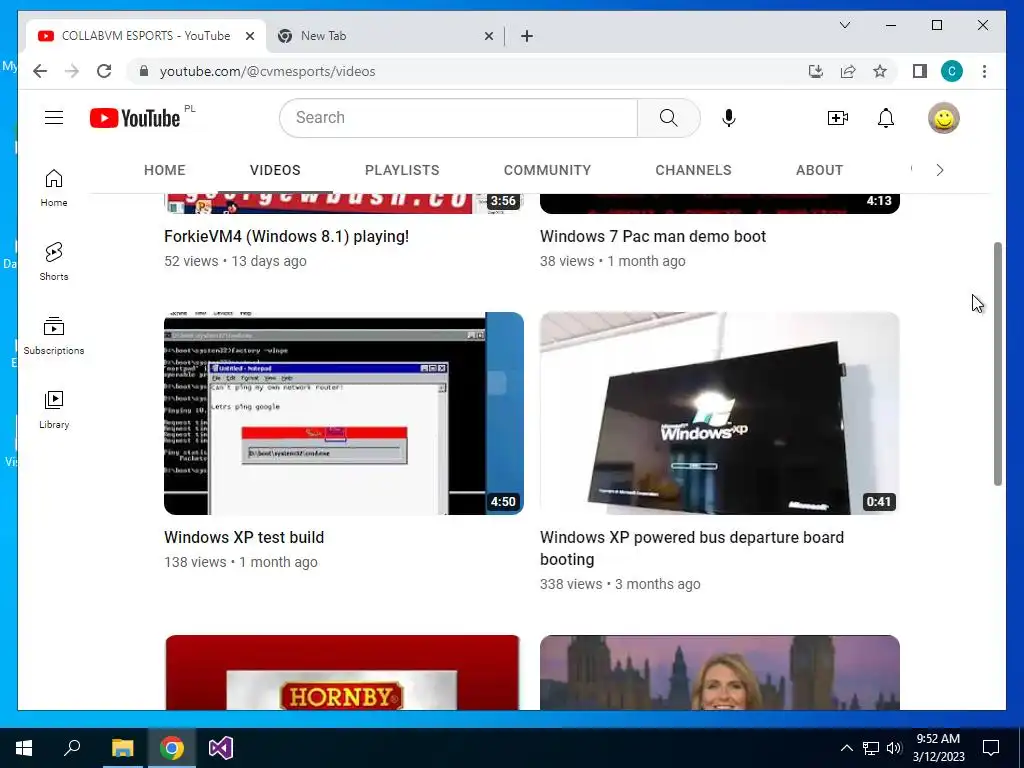Switch to the New Tab browser tab

pyautogui.click(x=385, y=36)
